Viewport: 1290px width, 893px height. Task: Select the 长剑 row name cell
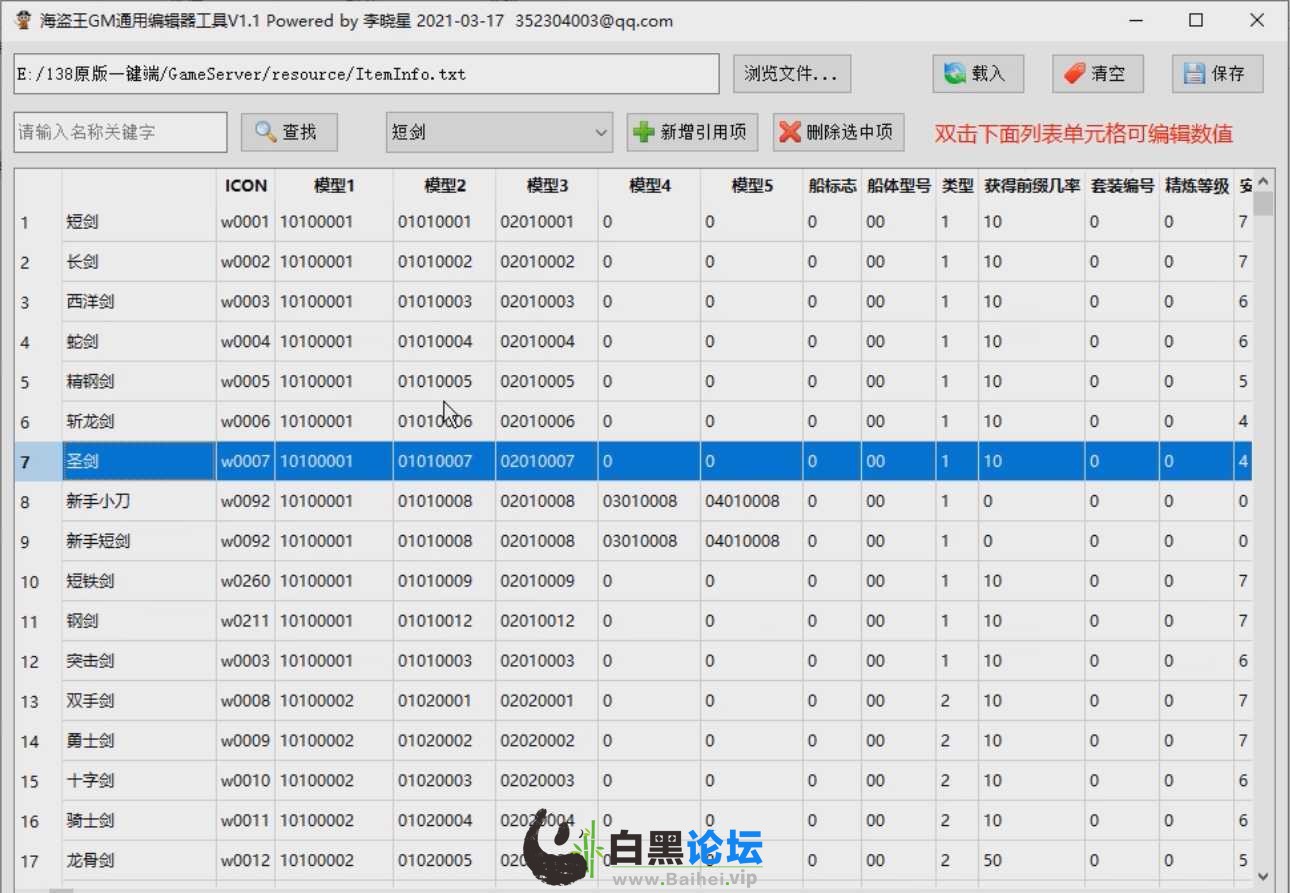click(x=139, y=262)
